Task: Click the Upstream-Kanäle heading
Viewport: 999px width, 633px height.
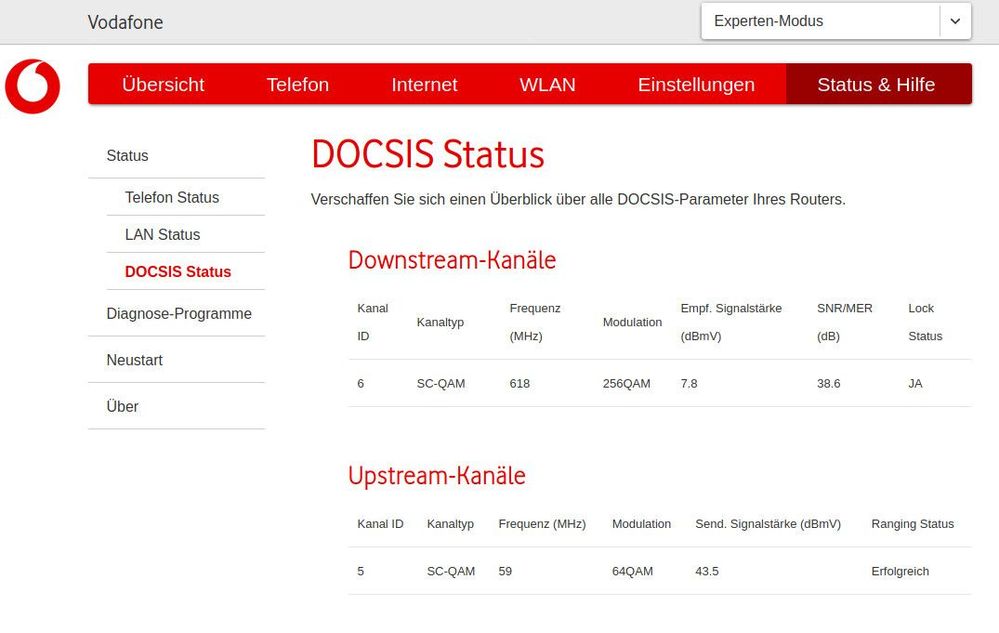Action: click(436, 476)
